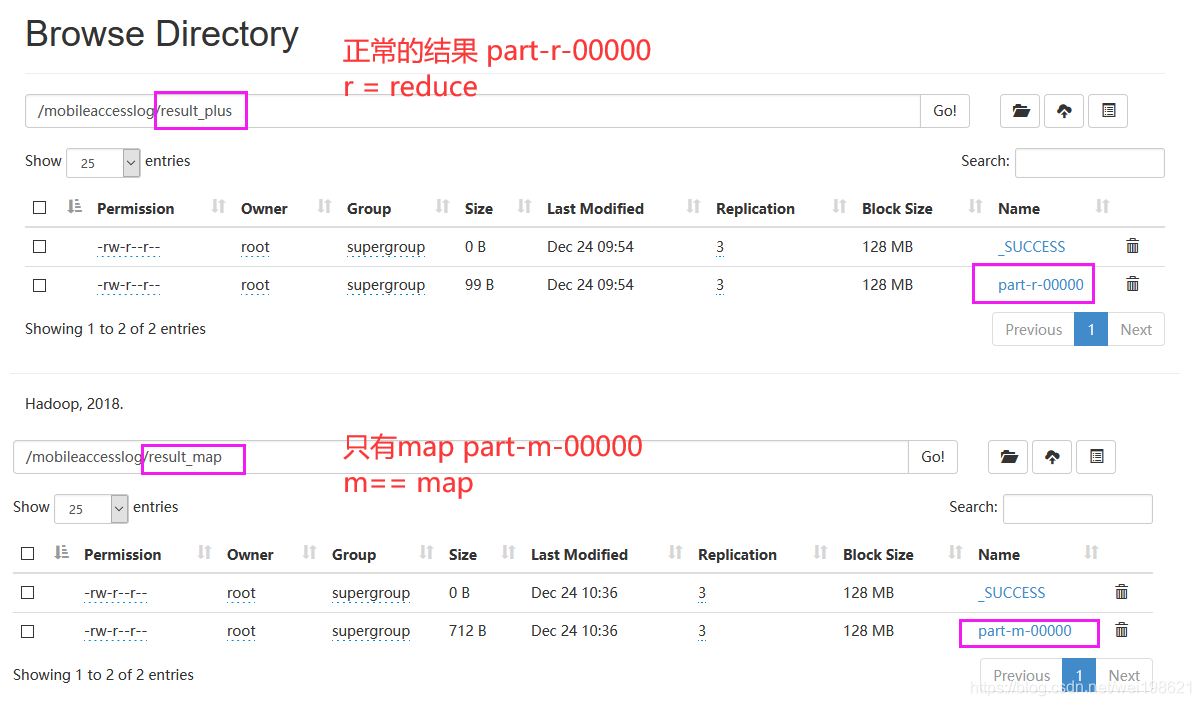Sort result_map table by Owner arrows
This screenshot has width=1201, height=706.
point(309,553)
